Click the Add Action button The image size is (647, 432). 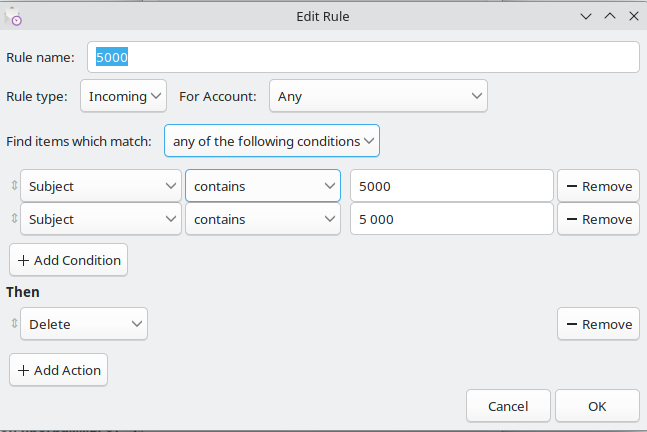59,370
